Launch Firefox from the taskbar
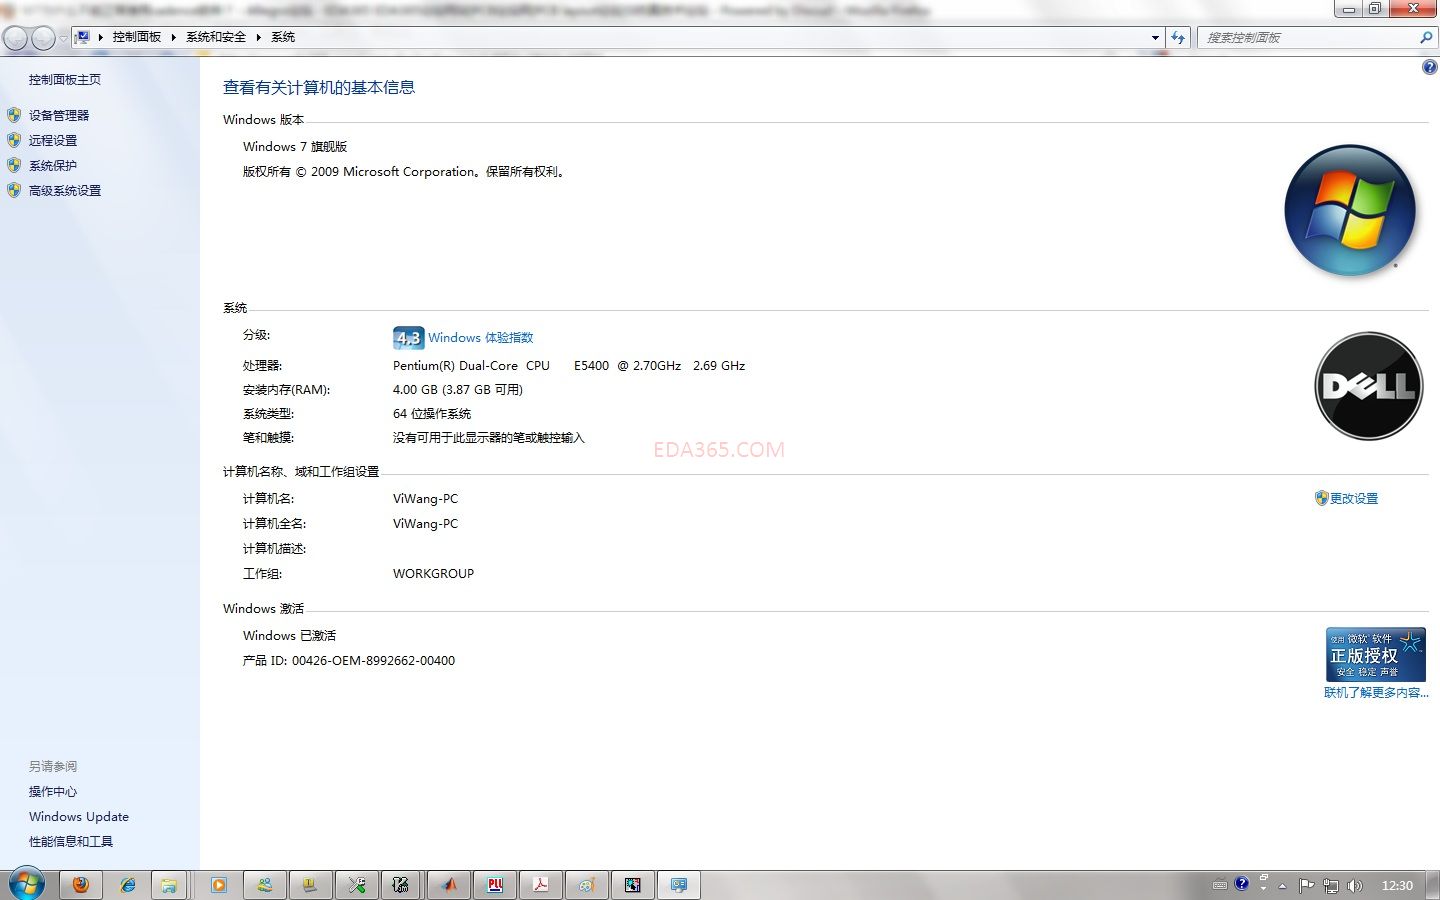The width and height of the screenshot is (1440, 900). click(81, 885)
